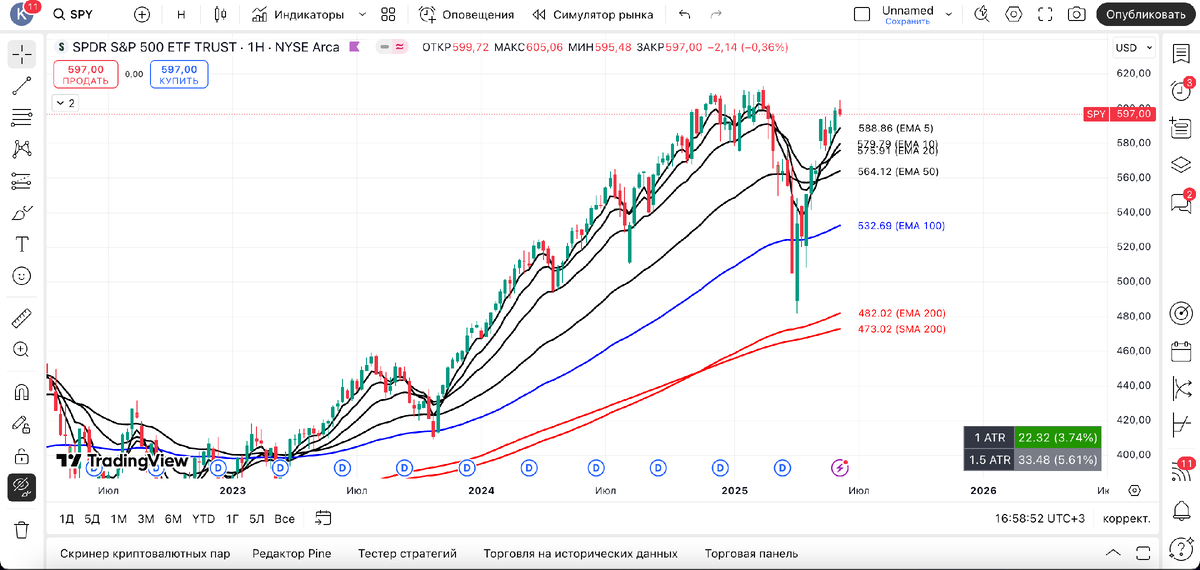Toggle the market status pill indicator
This screenshot has width=1200, height=570.
[x=392, y=47]
